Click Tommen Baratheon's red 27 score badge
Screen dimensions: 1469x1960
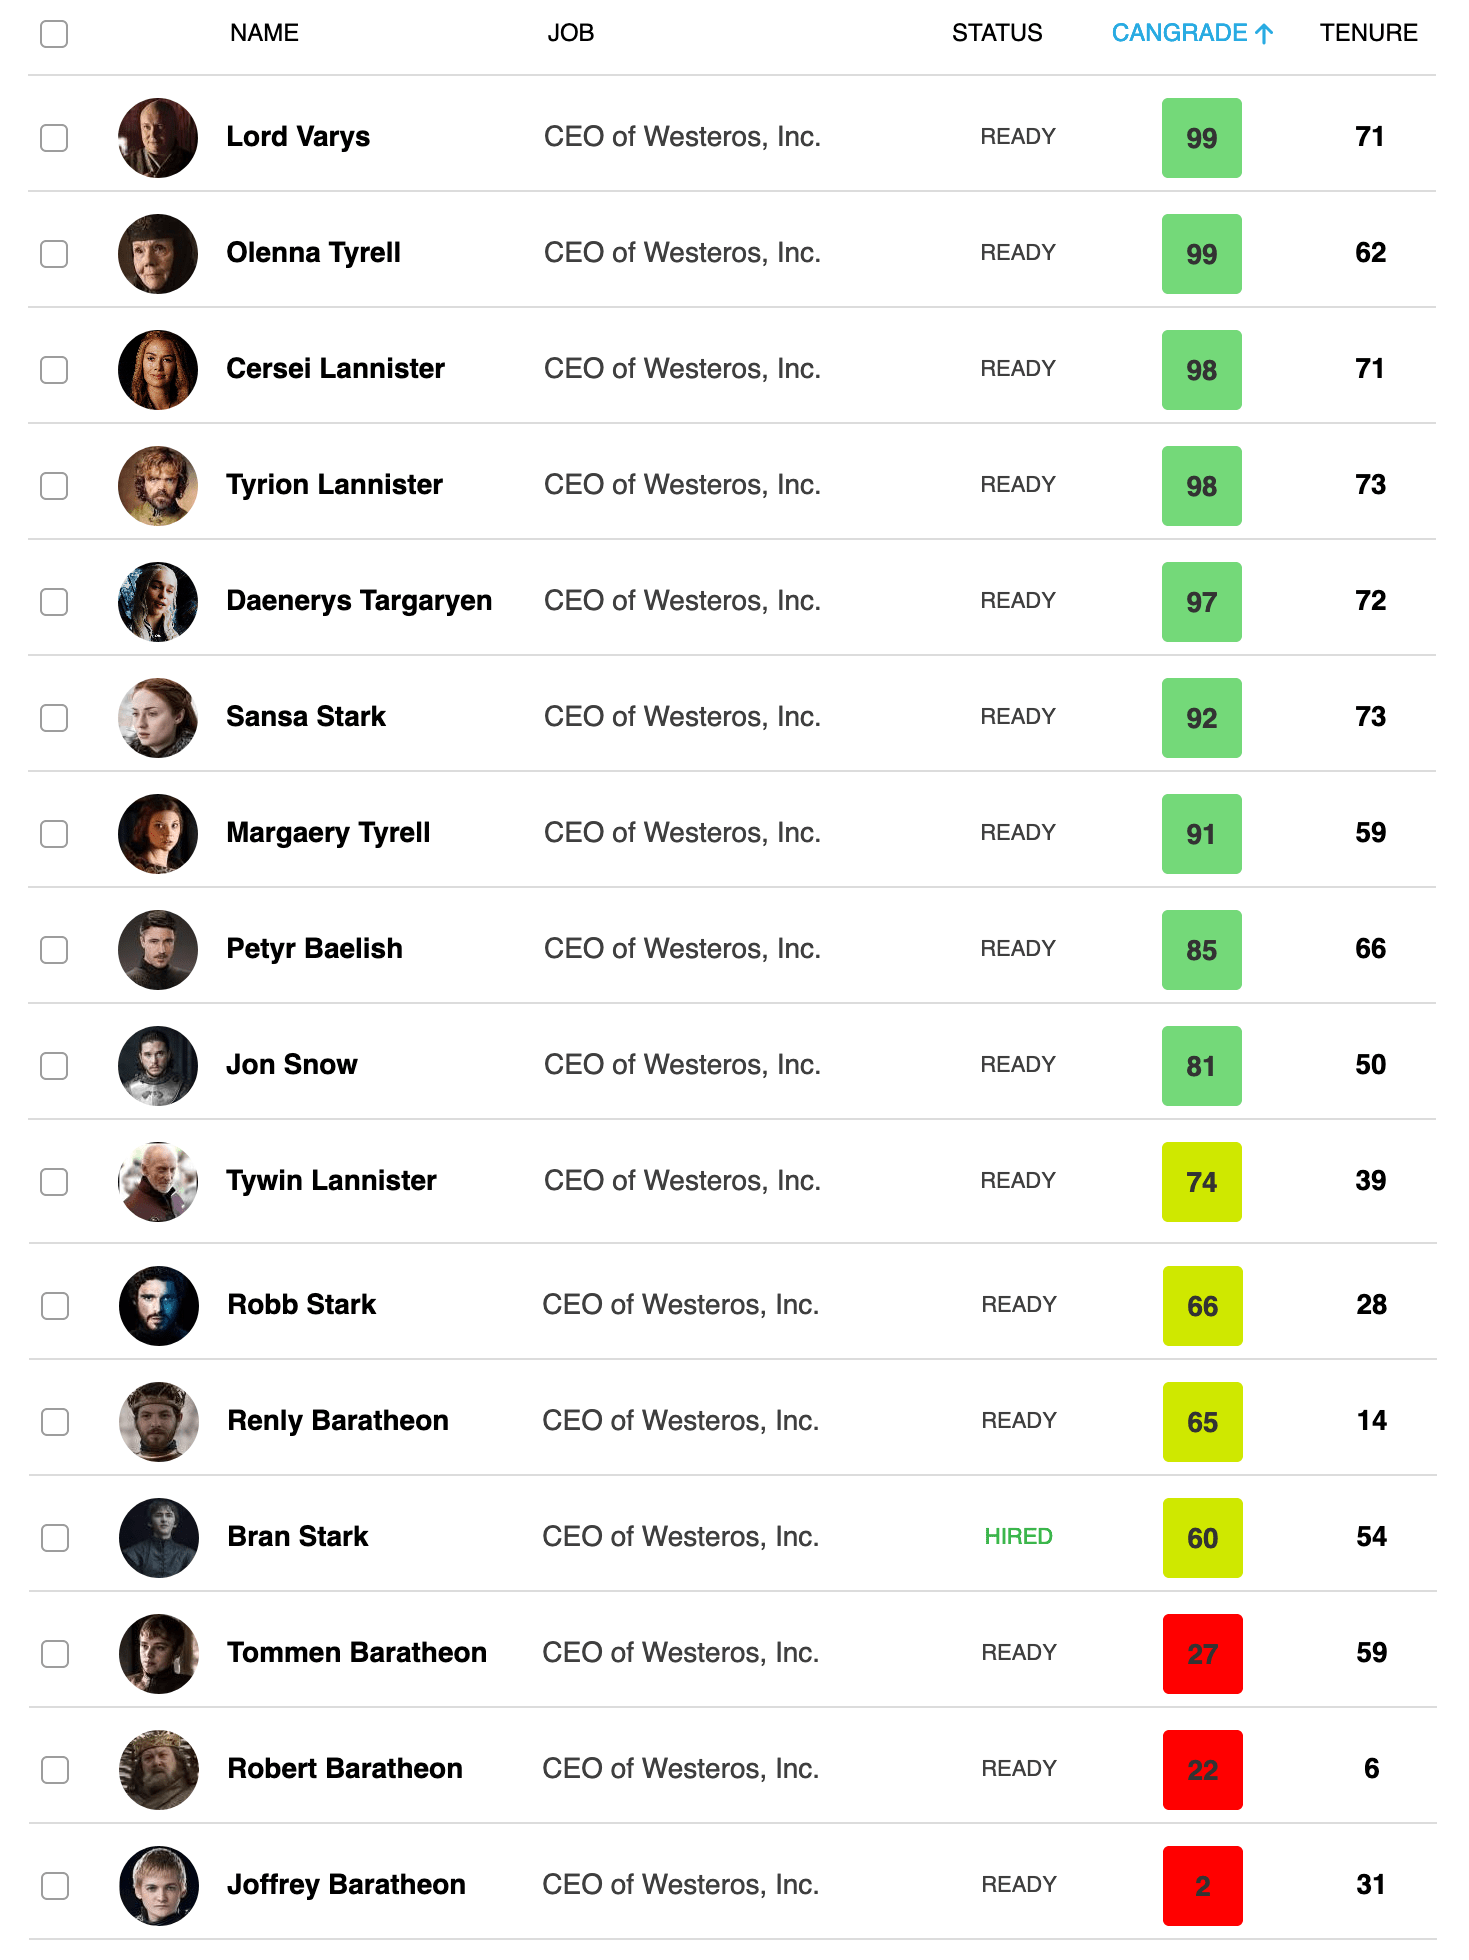tap(1203, 1654)
